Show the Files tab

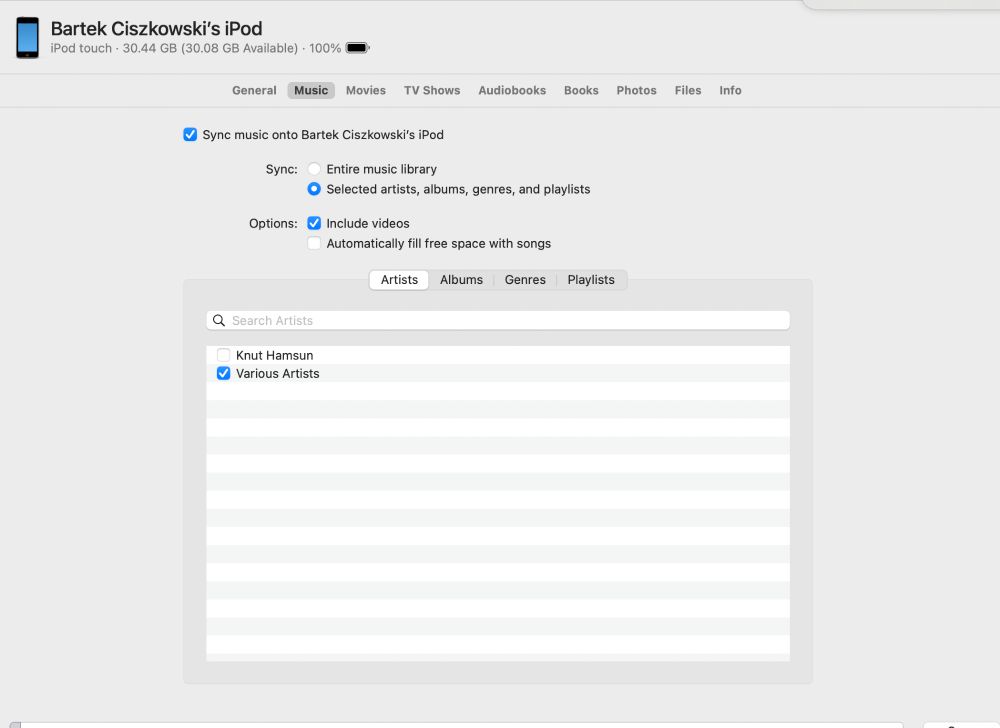click(x=688, y=91)
